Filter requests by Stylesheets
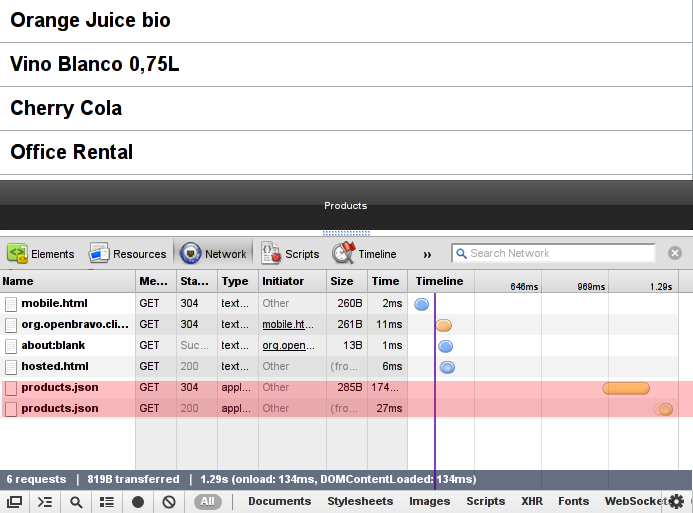This screenshot has height=513, width=693. 360,502
